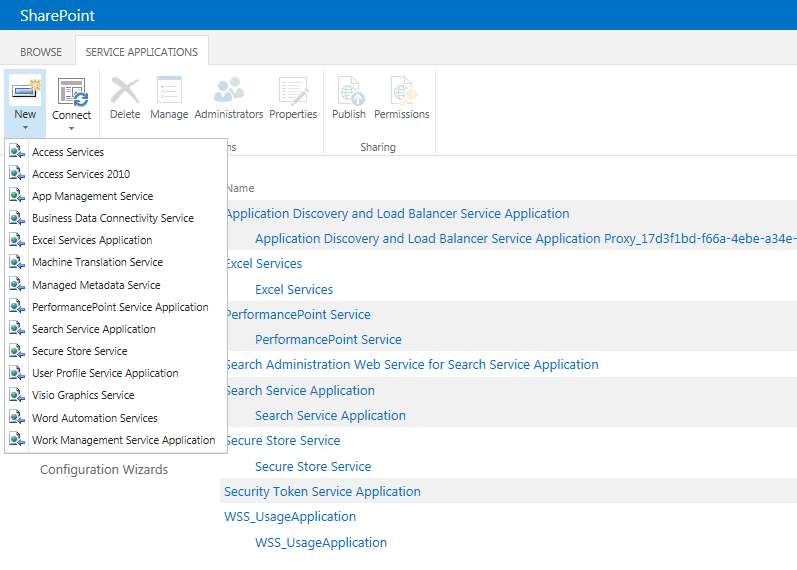Open the indented Excel Services proxy link
Viewport: 797px width, 570px height.
click(294, 289)
